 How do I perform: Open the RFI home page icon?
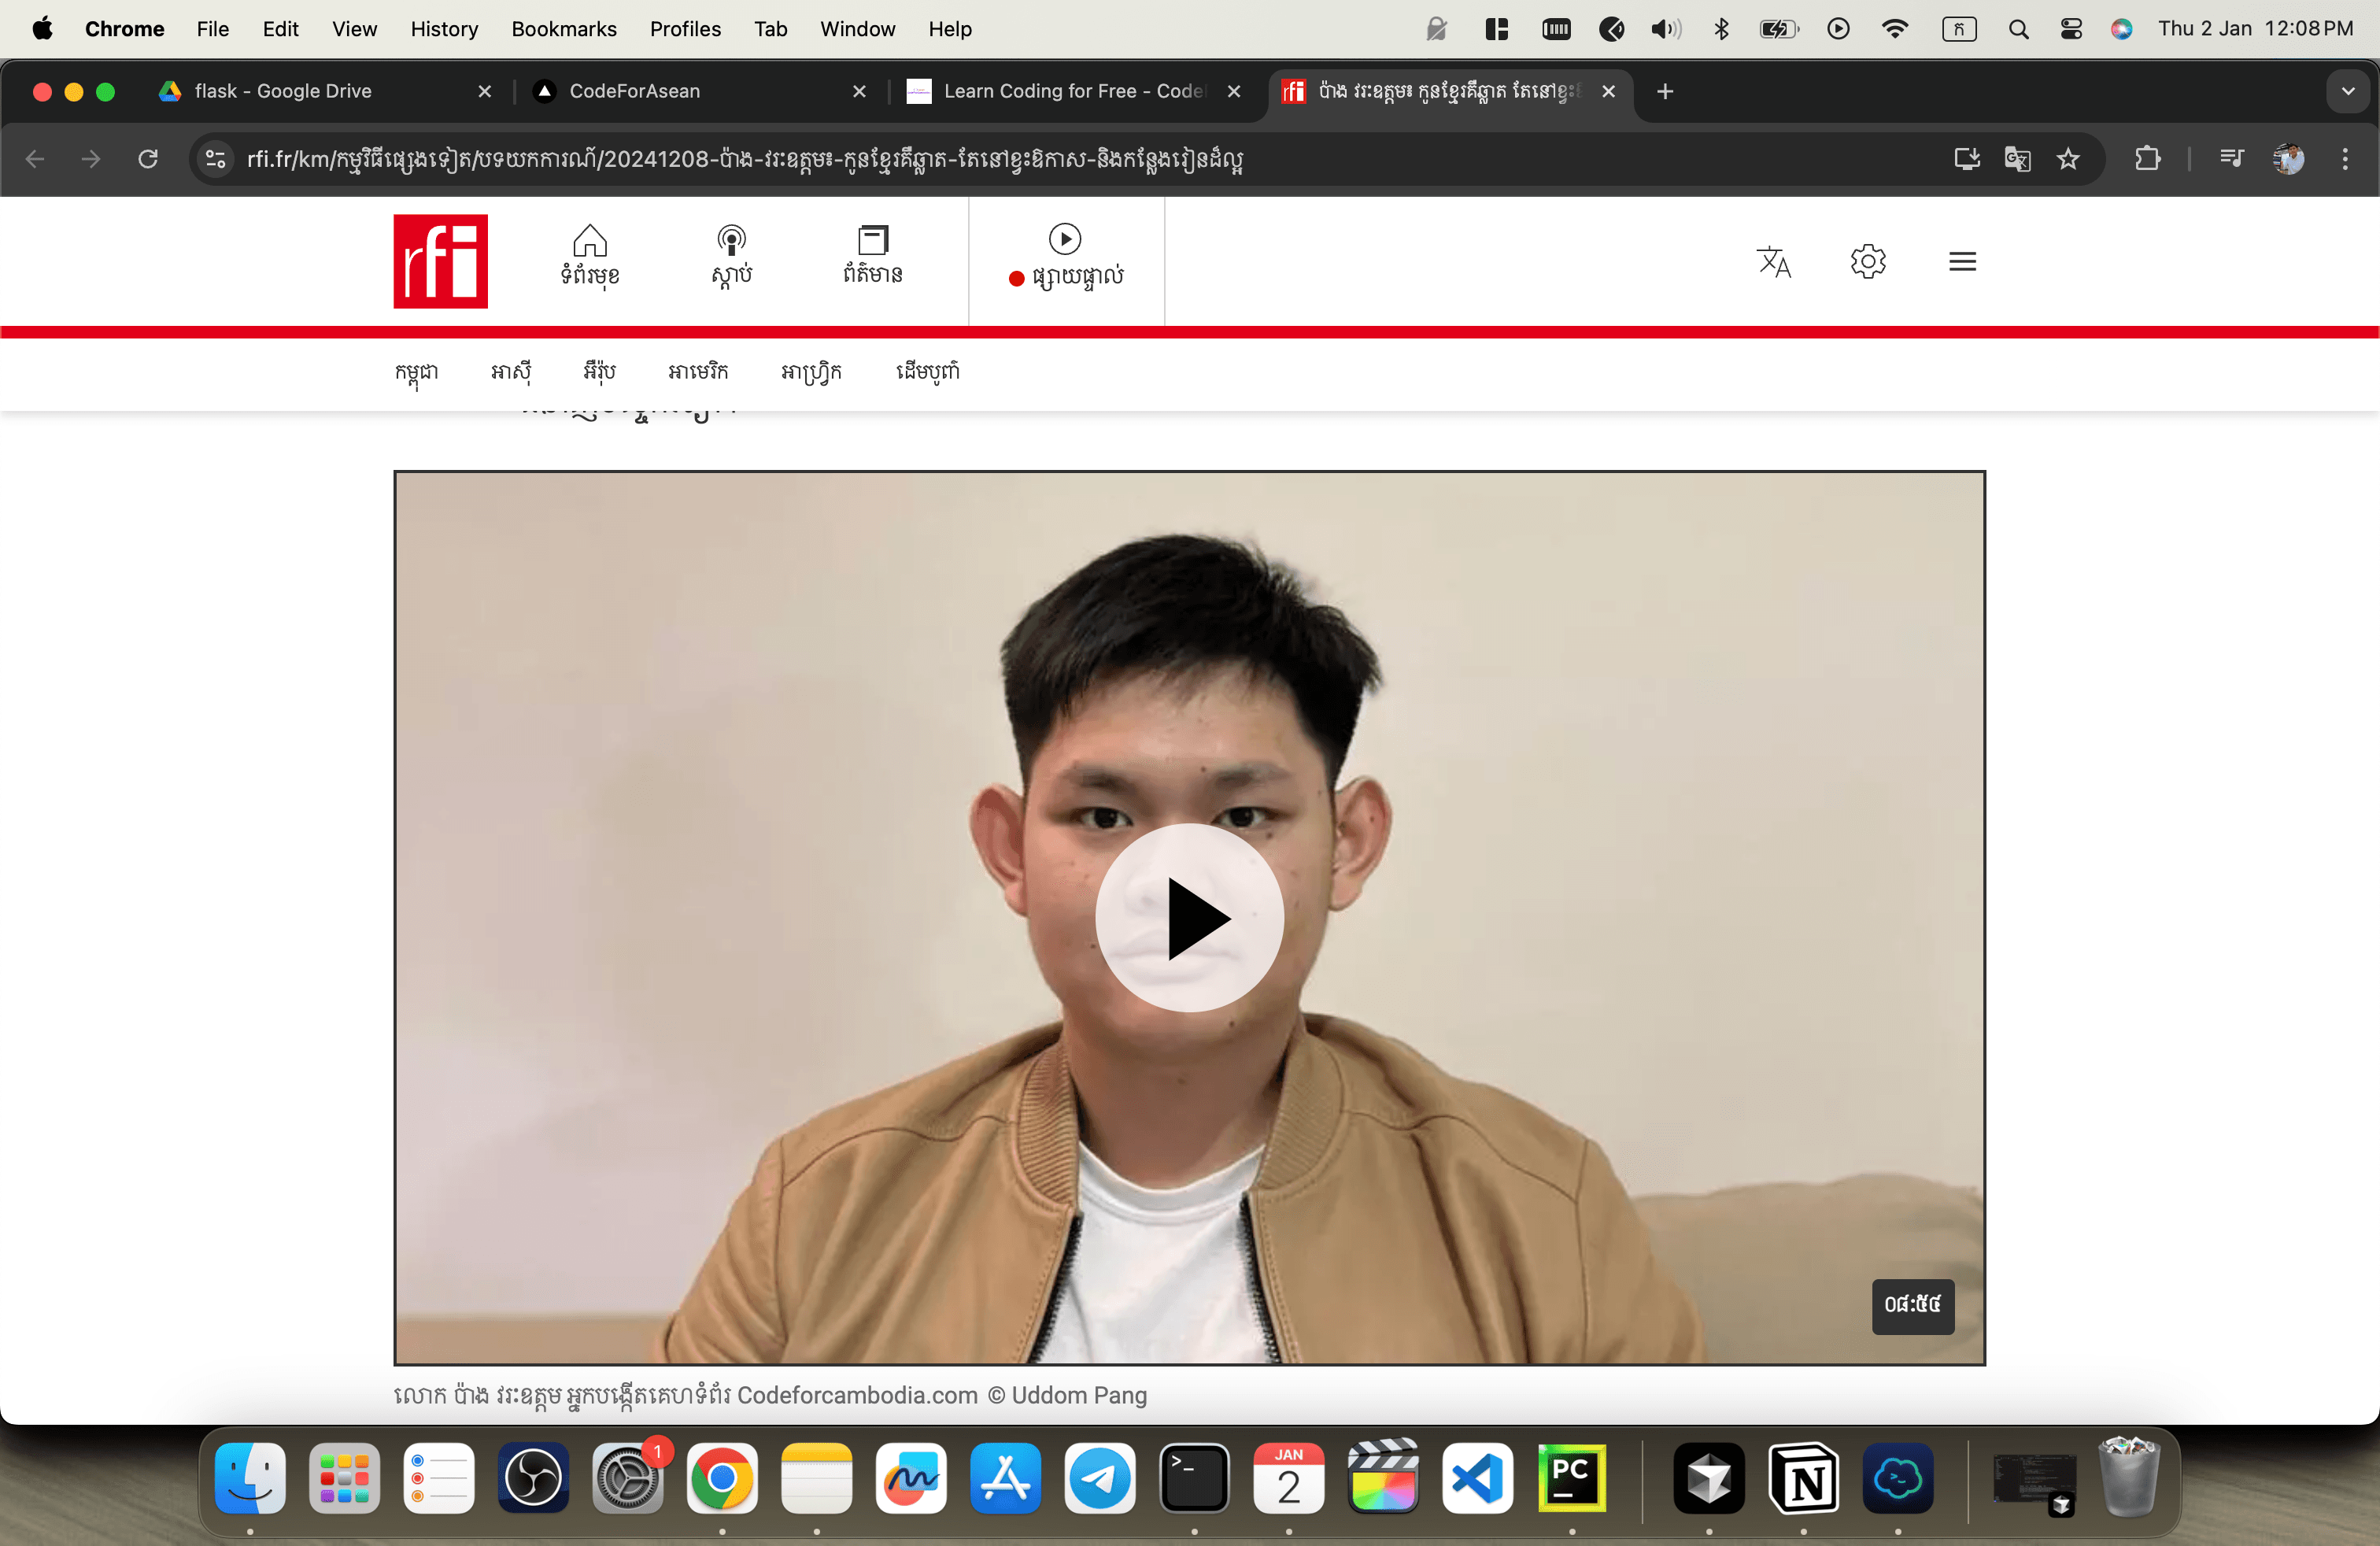tap(590, 255)
